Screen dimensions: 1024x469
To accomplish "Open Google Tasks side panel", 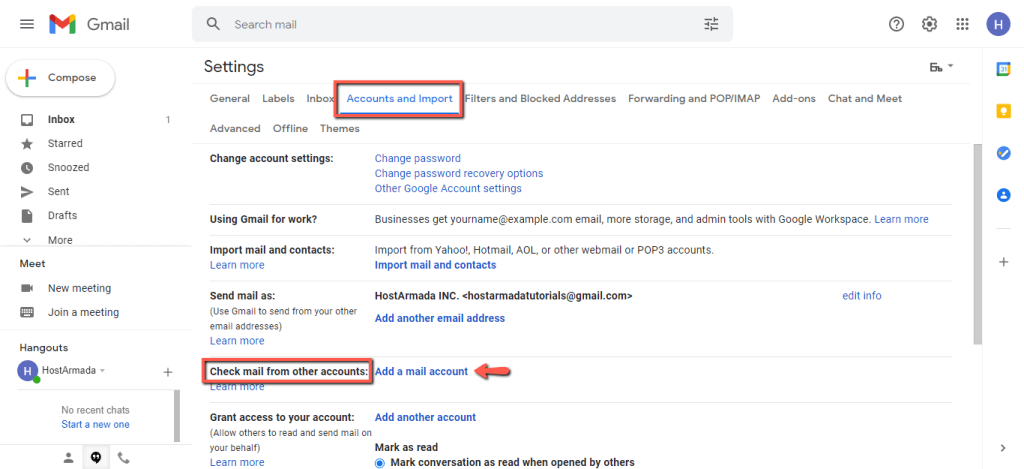I will pos(1004,153).
